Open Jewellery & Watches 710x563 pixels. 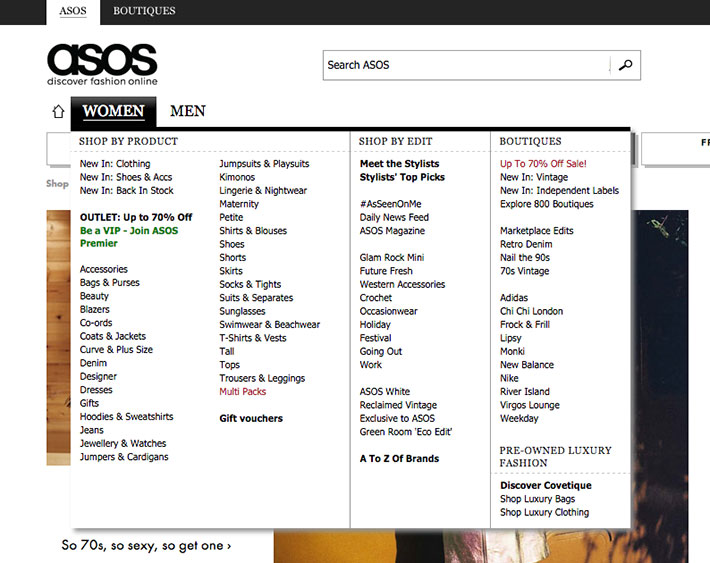(x=123, y=443)
